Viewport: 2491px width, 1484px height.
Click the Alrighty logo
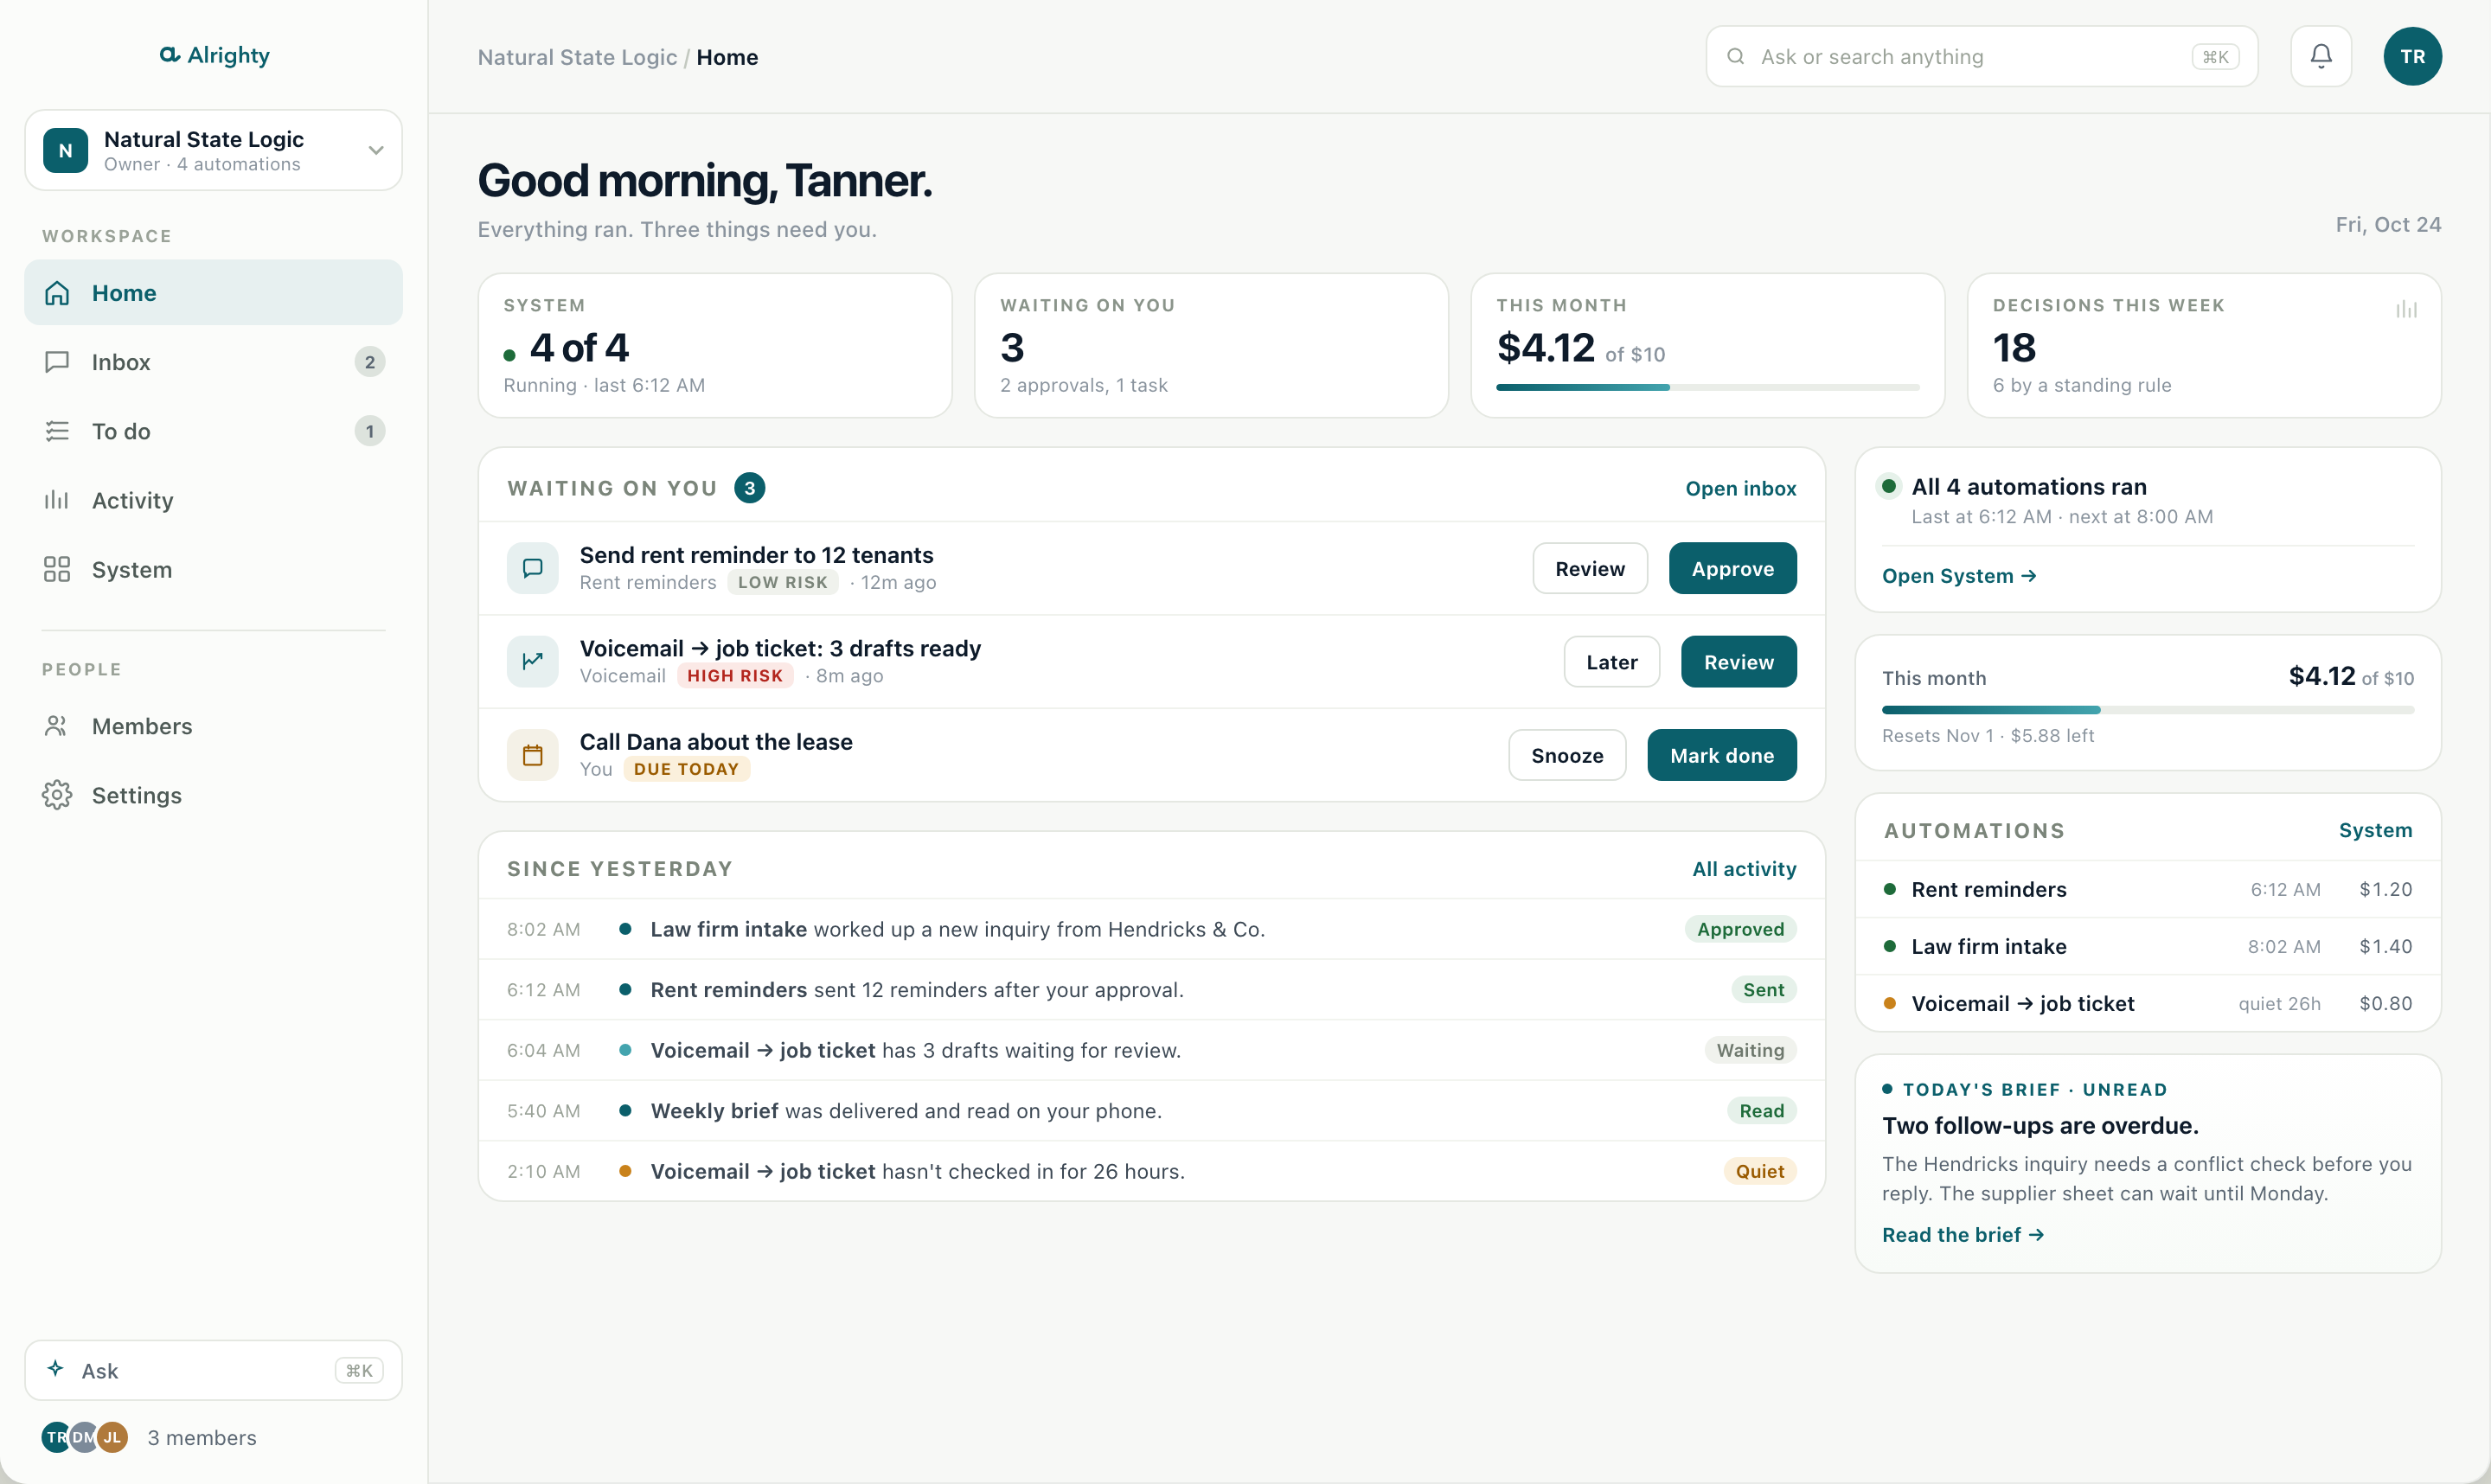[214, 55]
